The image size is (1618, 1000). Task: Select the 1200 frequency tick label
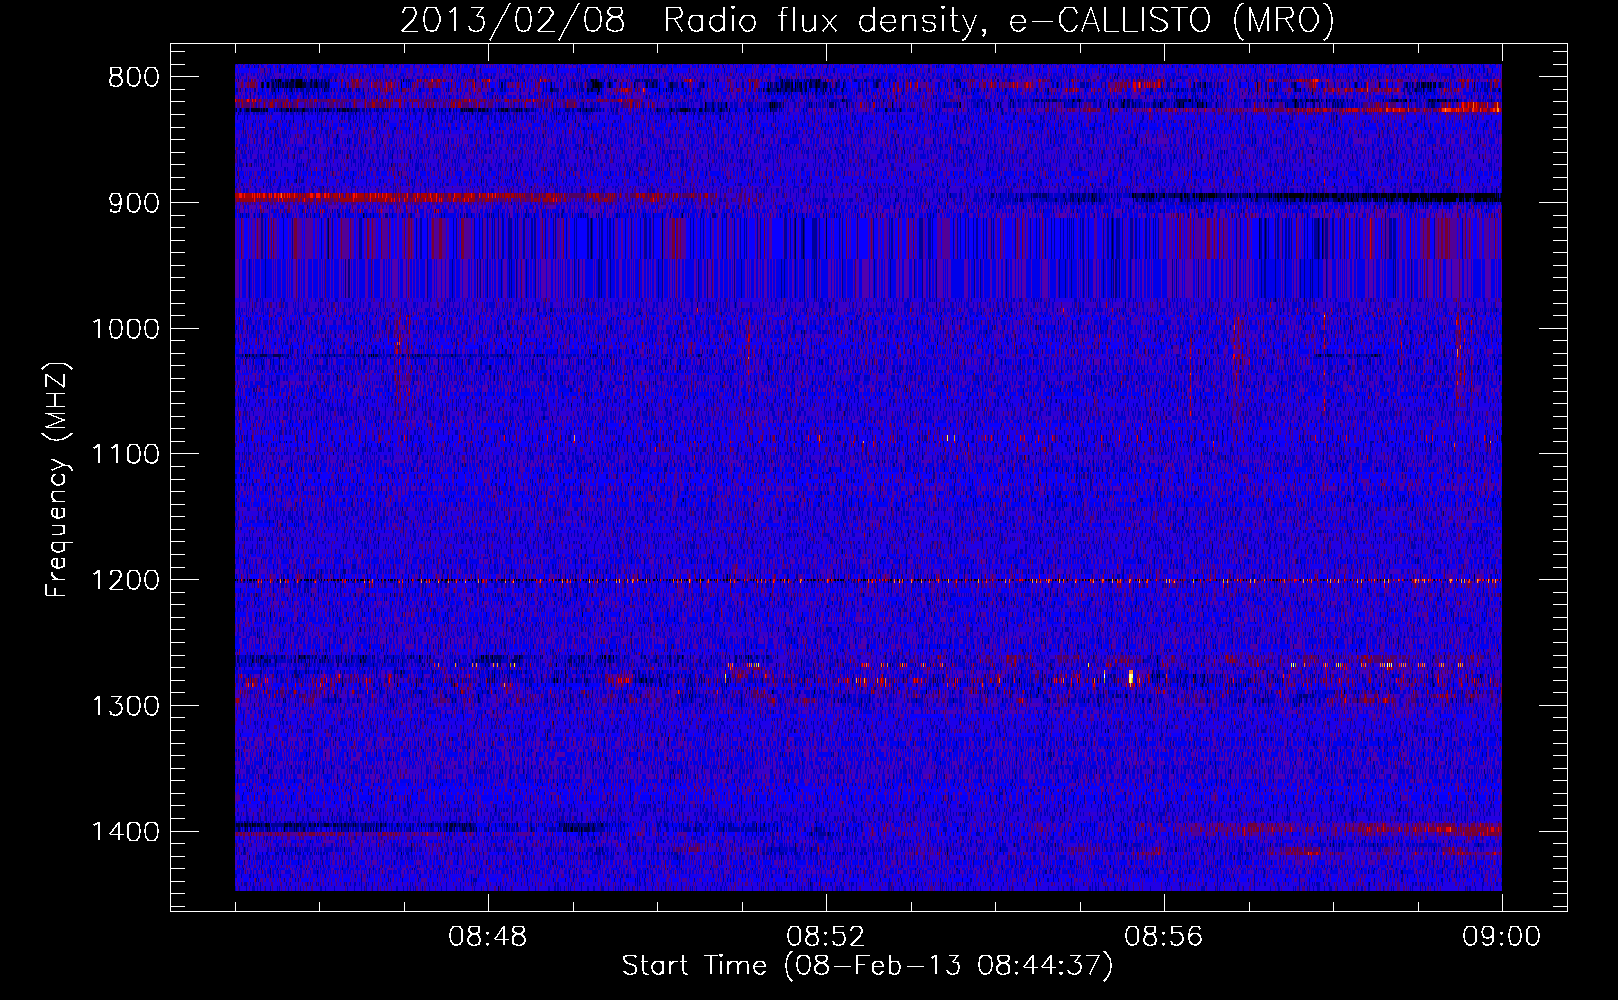tap(125, 580)
